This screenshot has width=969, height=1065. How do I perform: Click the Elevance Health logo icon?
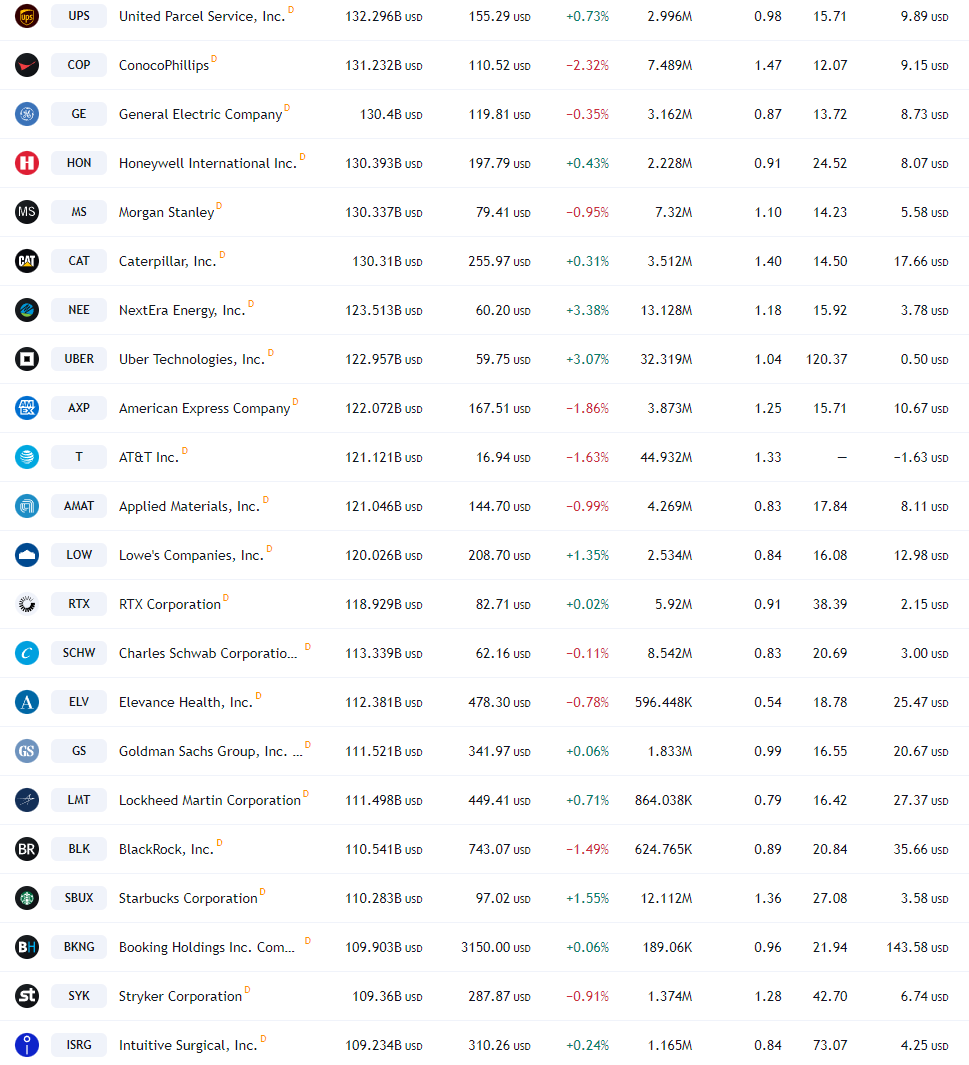tap(27, 702)
